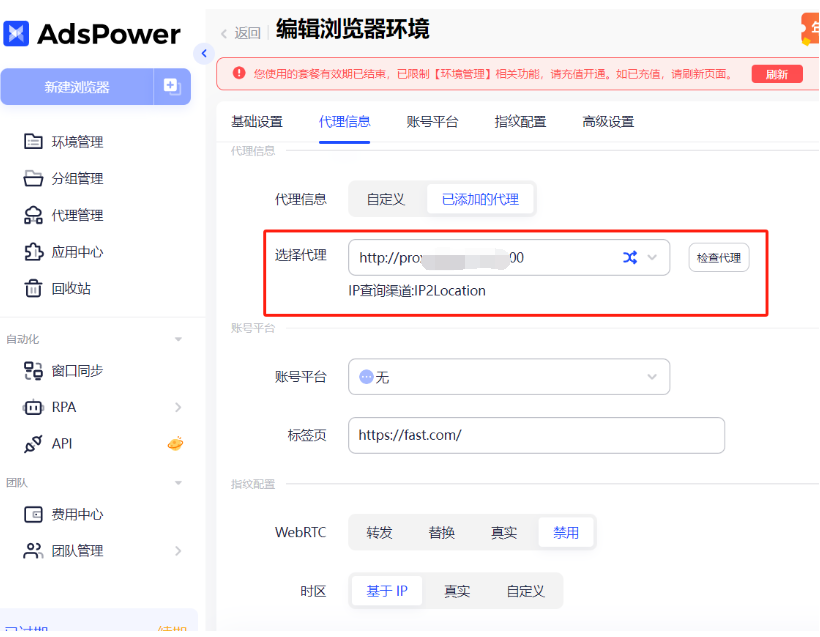Viewport: 820px width, 637px height.
Task: Select 自定义 for 代理信息
Action: [385, 199]
